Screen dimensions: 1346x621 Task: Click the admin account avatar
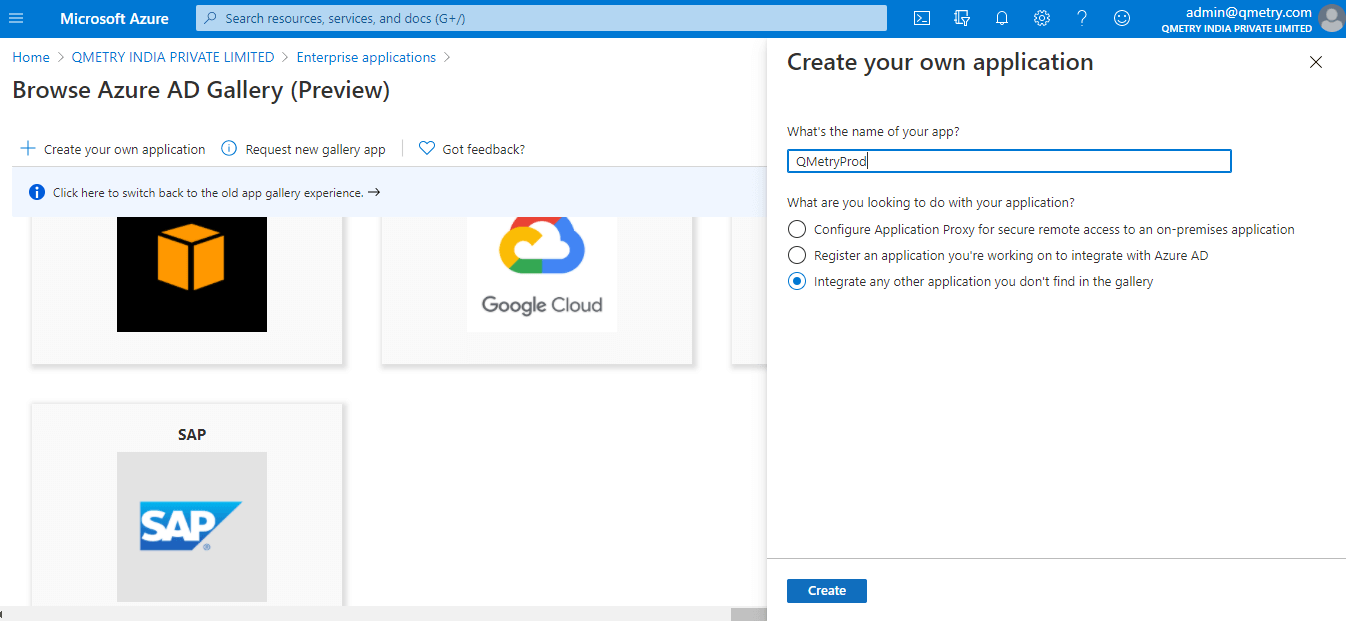[x=1330, y=18]
